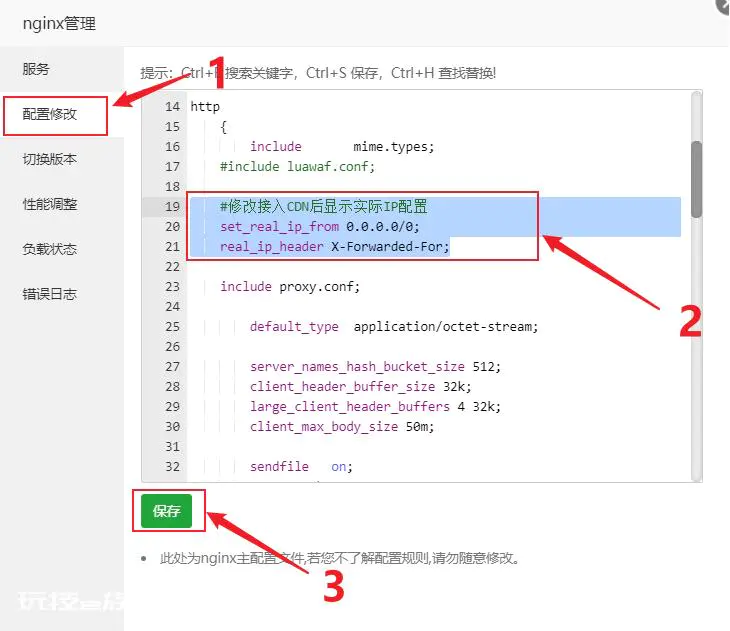Click line number 32 in gutter
The height and width of the screenshot is (631, 730).
pyautogui.click(x=172, y=467)
